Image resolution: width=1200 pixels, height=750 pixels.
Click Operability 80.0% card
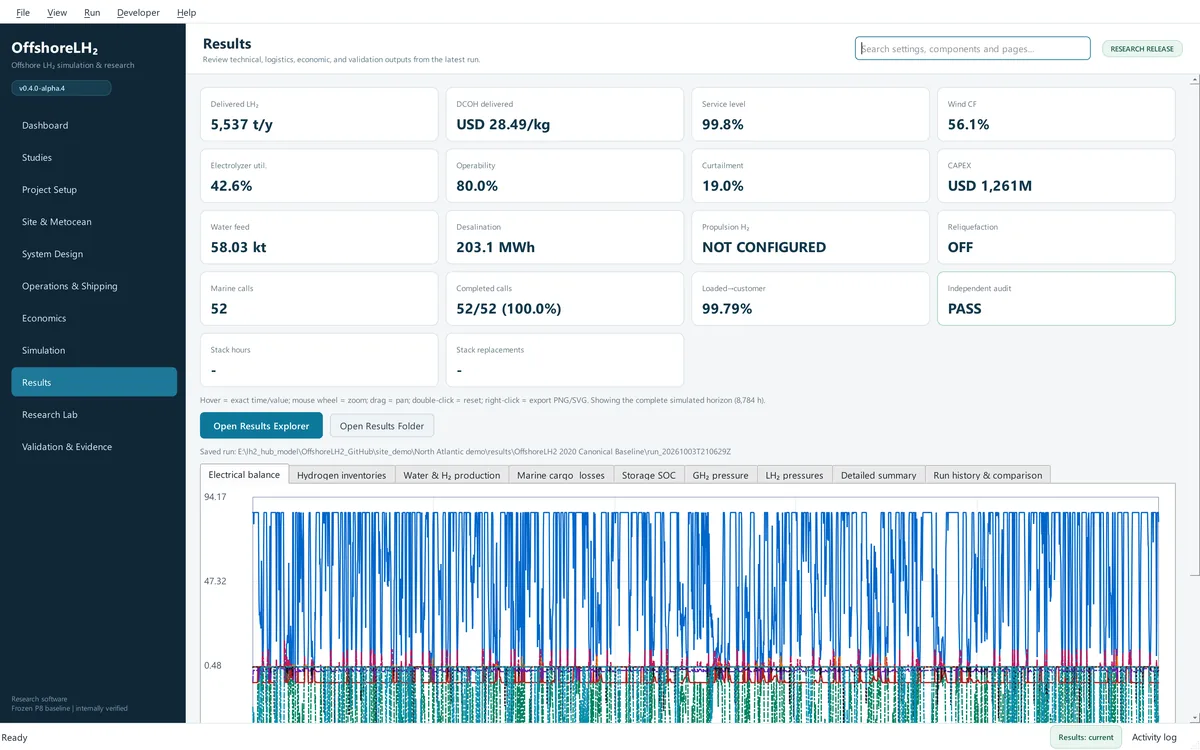point(564,176)
